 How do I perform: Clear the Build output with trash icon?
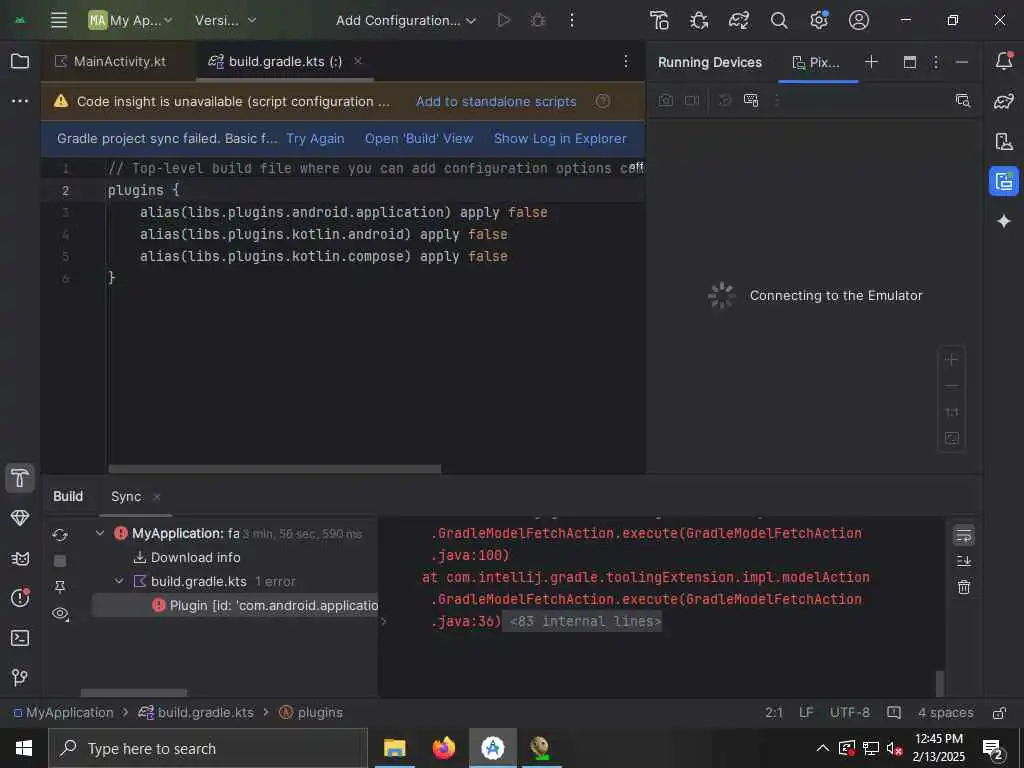pyautogui.click(x=963, y=586)
